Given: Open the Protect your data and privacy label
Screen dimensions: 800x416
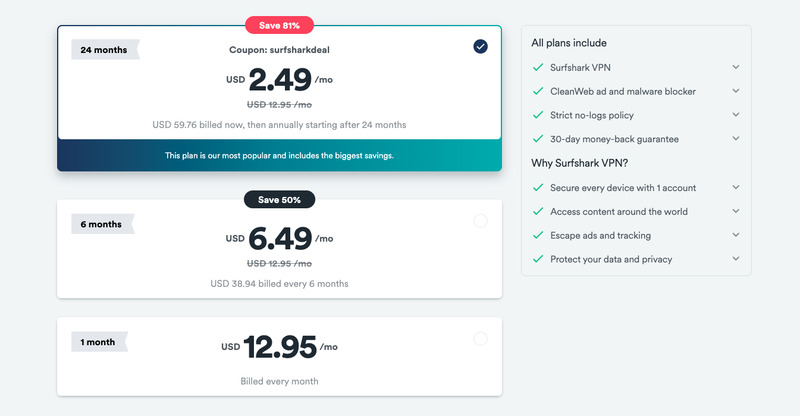Looking at the screenshot, I should tap(611, 259).
